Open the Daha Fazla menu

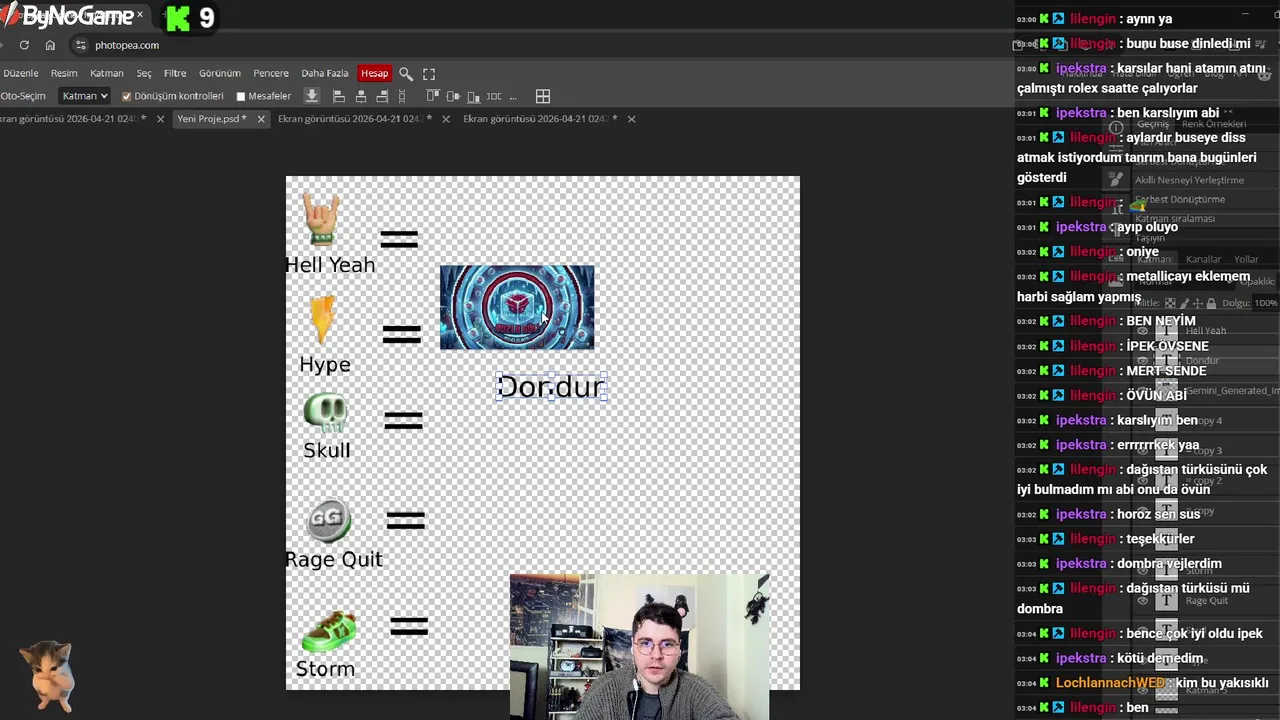point(325,73)
